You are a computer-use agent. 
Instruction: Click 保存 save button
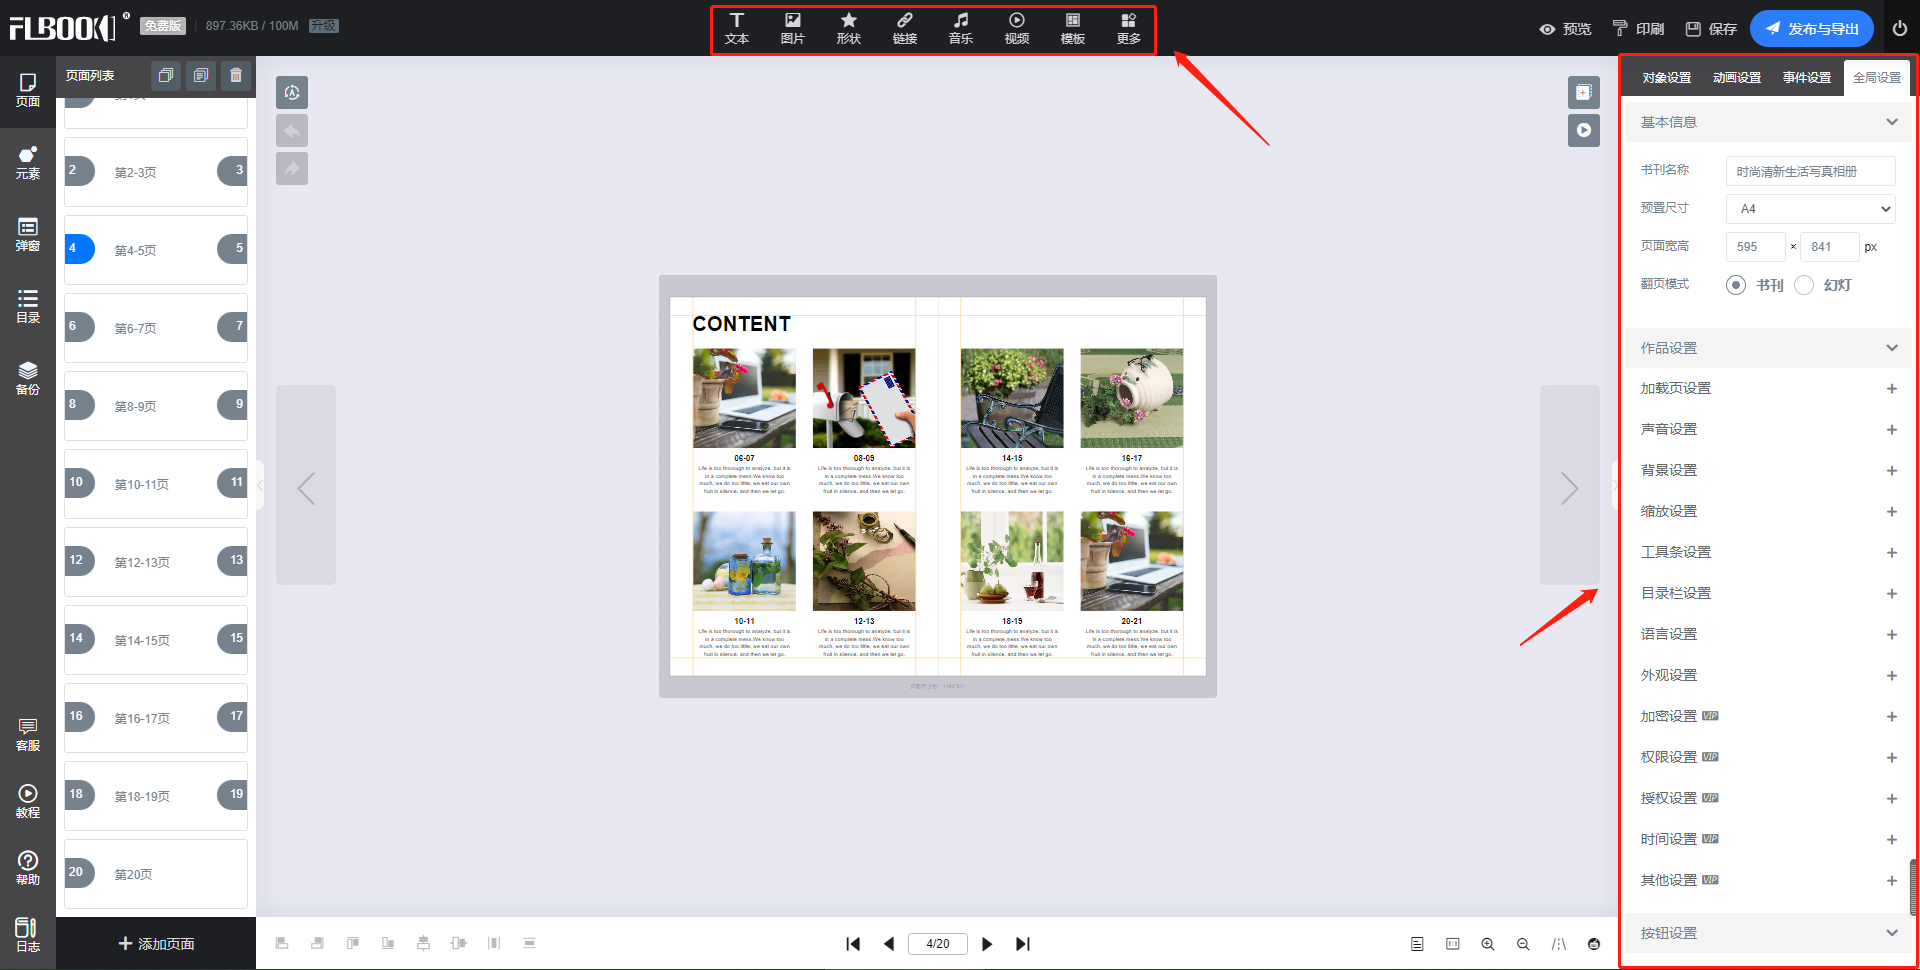point(1711,29)
